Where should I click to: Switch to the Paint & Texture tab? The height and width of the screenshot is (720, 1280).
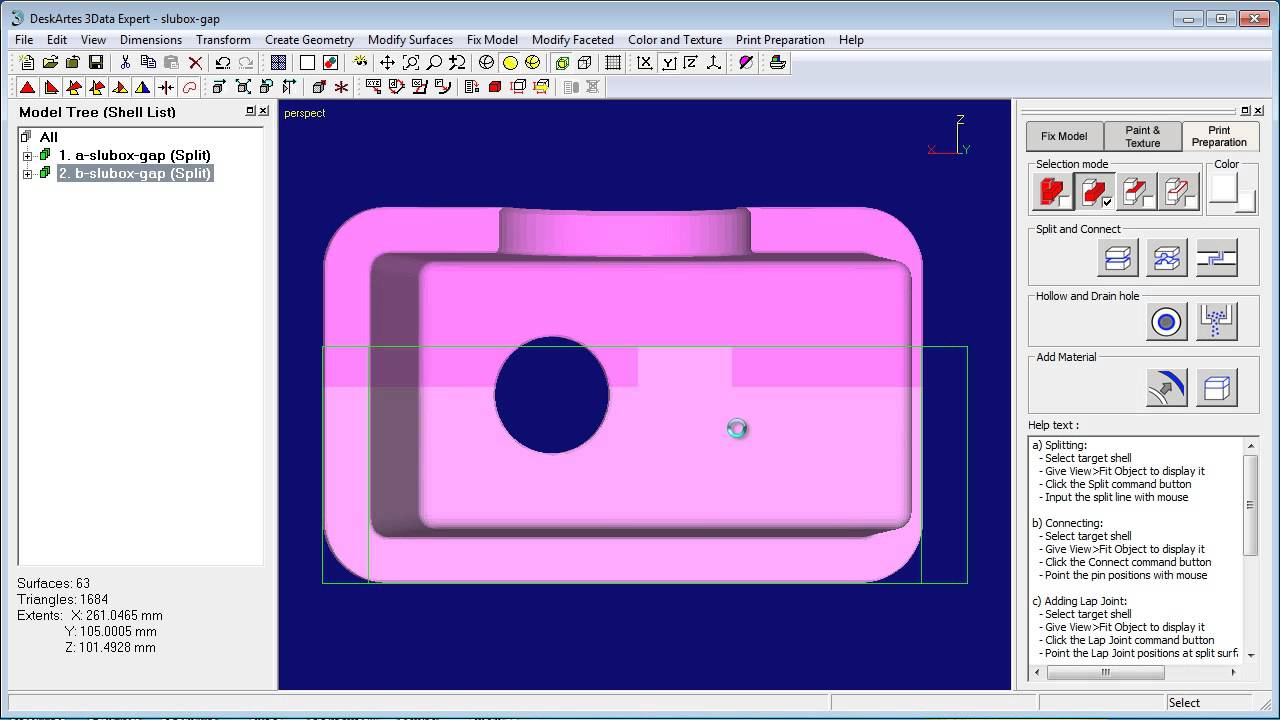point(1142,136)
